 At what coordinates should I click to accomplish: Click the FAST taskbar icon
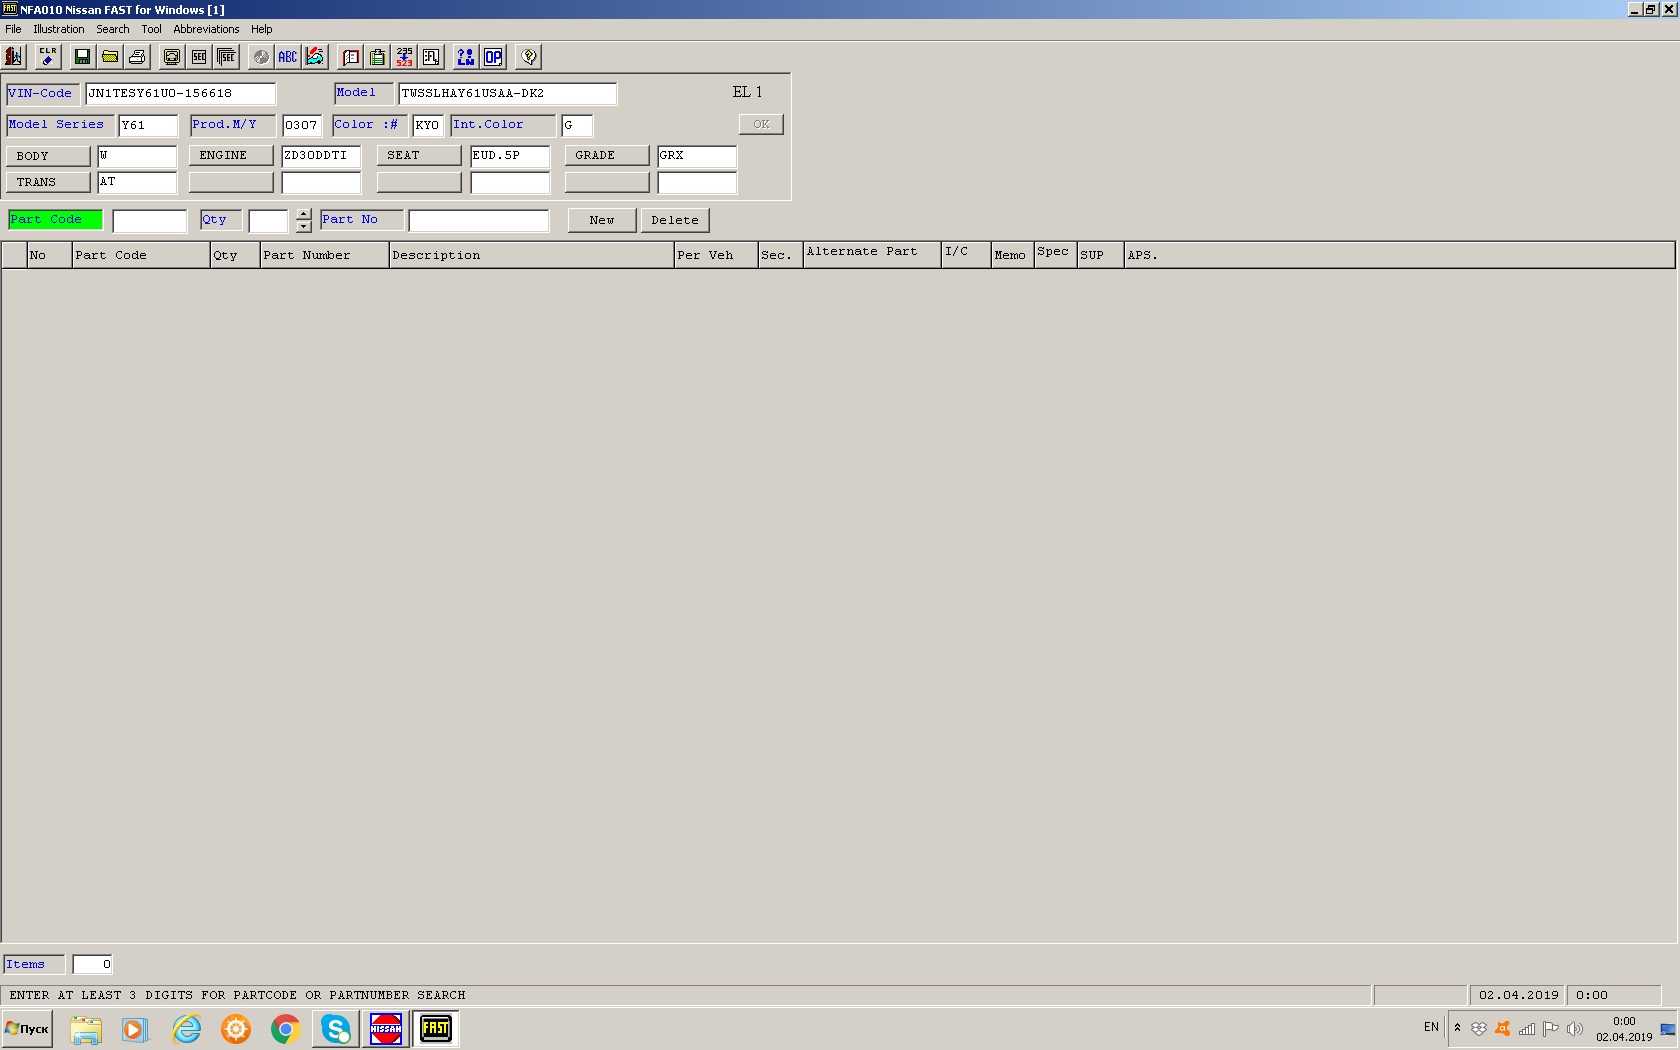[436, 1029]
